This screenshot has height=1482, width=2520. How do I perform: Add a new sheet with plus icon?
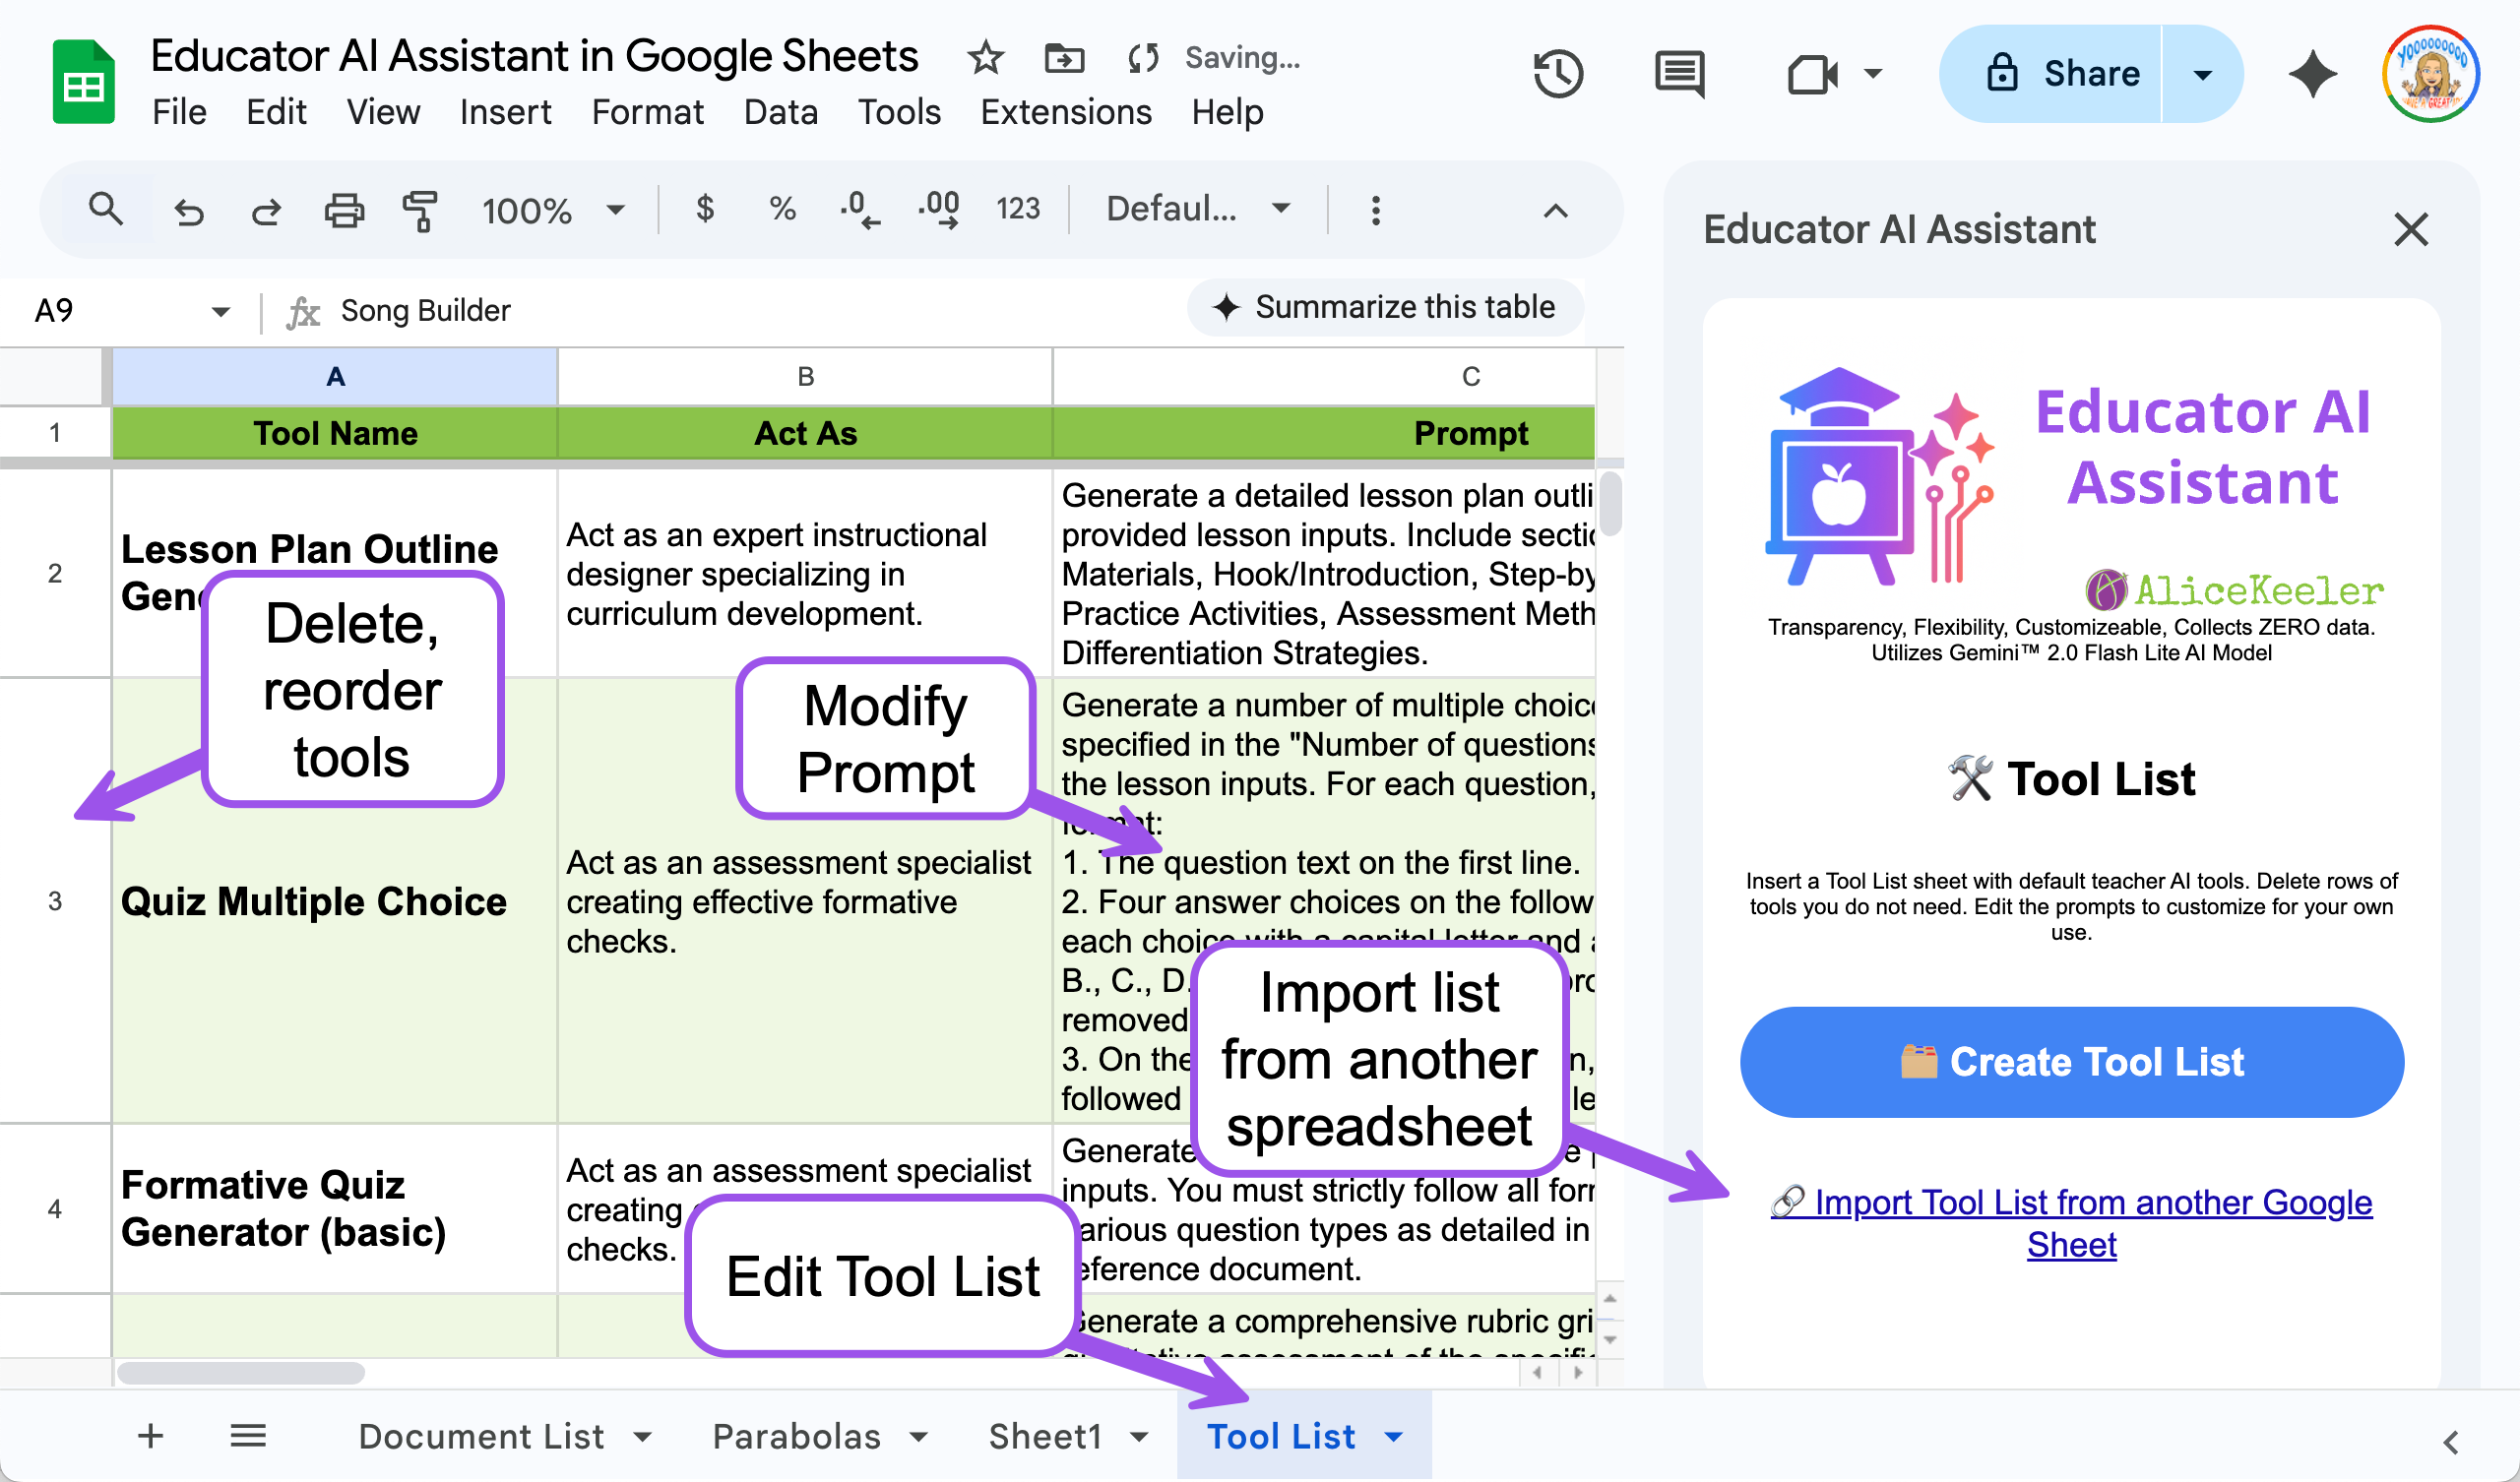151,1436
